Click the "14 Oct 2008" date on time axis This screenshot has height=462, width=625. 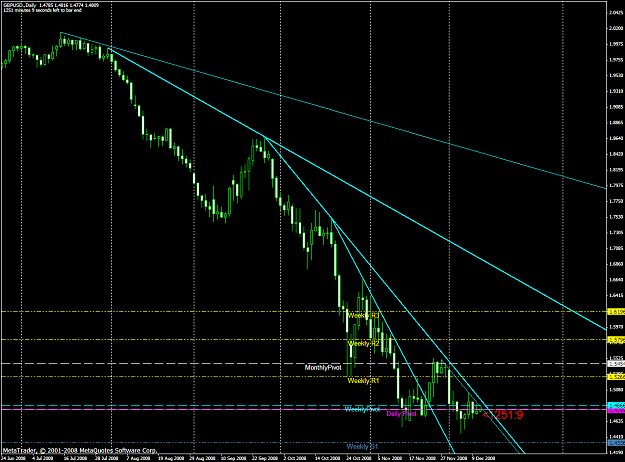[x=326, y=458]
